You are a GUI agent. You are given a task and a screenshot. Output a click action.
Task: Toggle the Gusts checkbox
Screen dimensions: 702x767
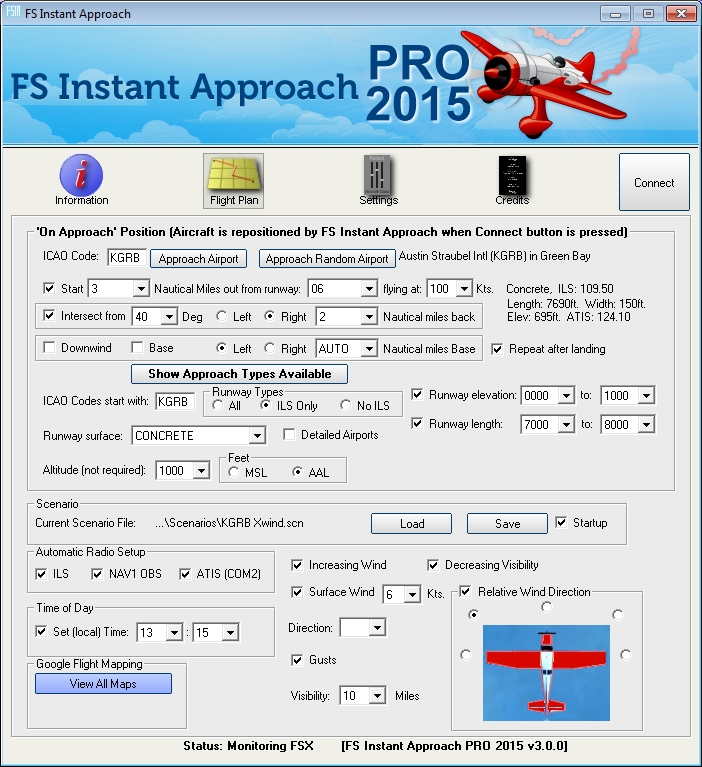click(297, 660)
